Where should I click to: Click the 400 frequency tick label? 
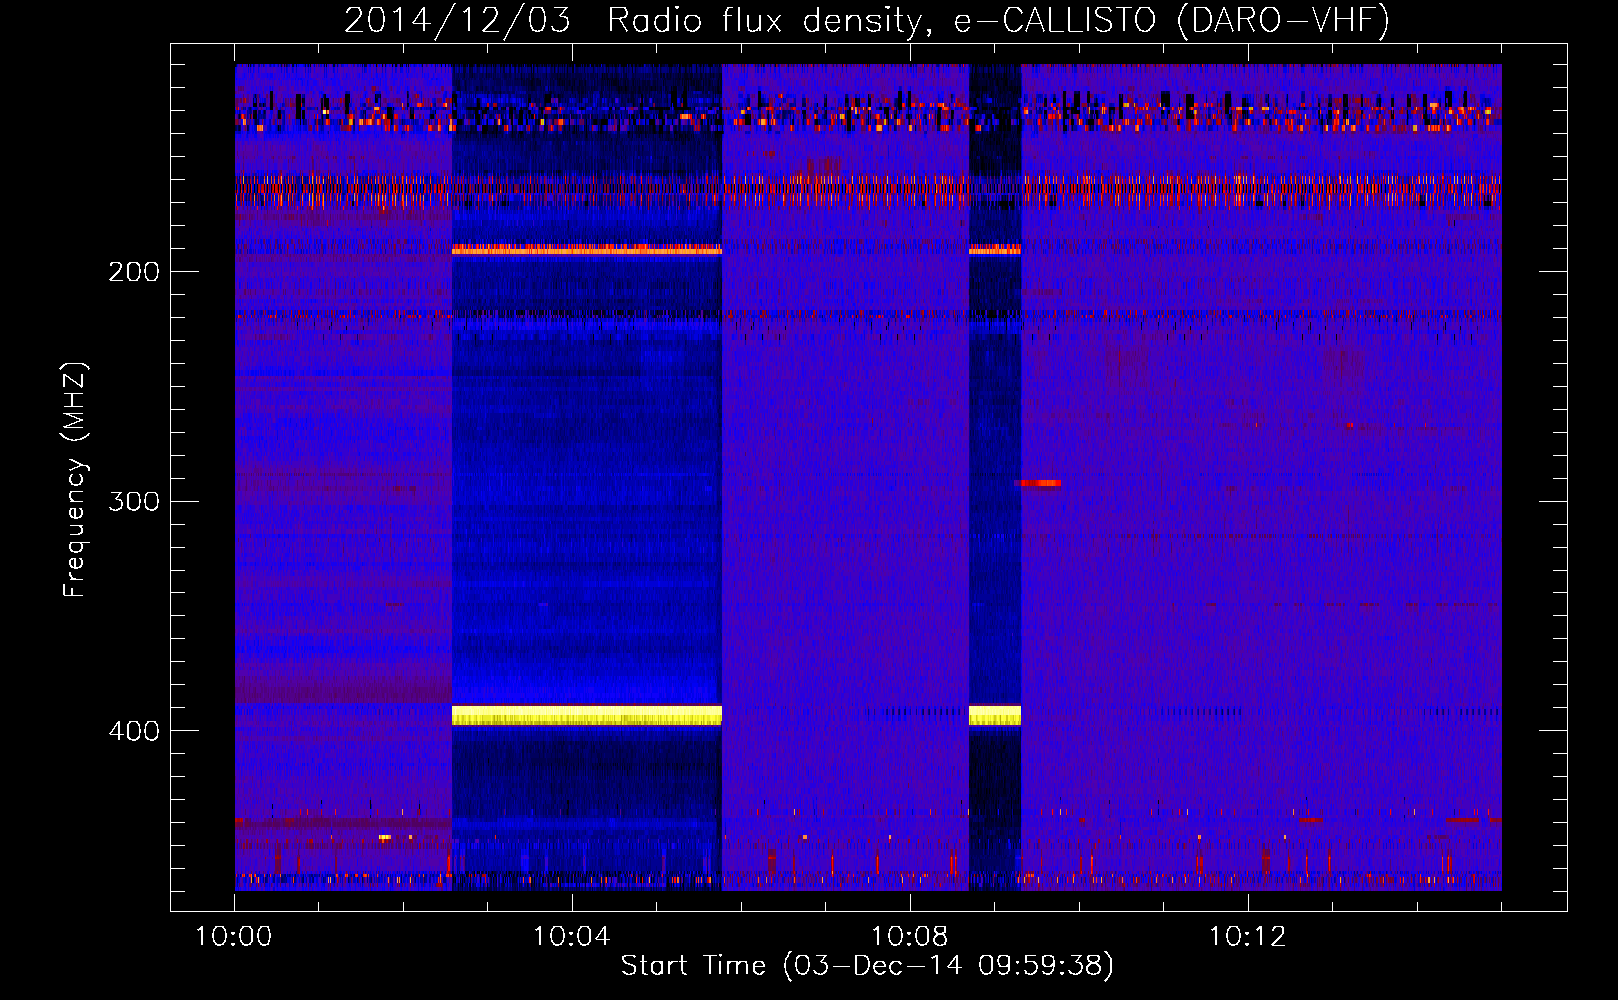134,731
